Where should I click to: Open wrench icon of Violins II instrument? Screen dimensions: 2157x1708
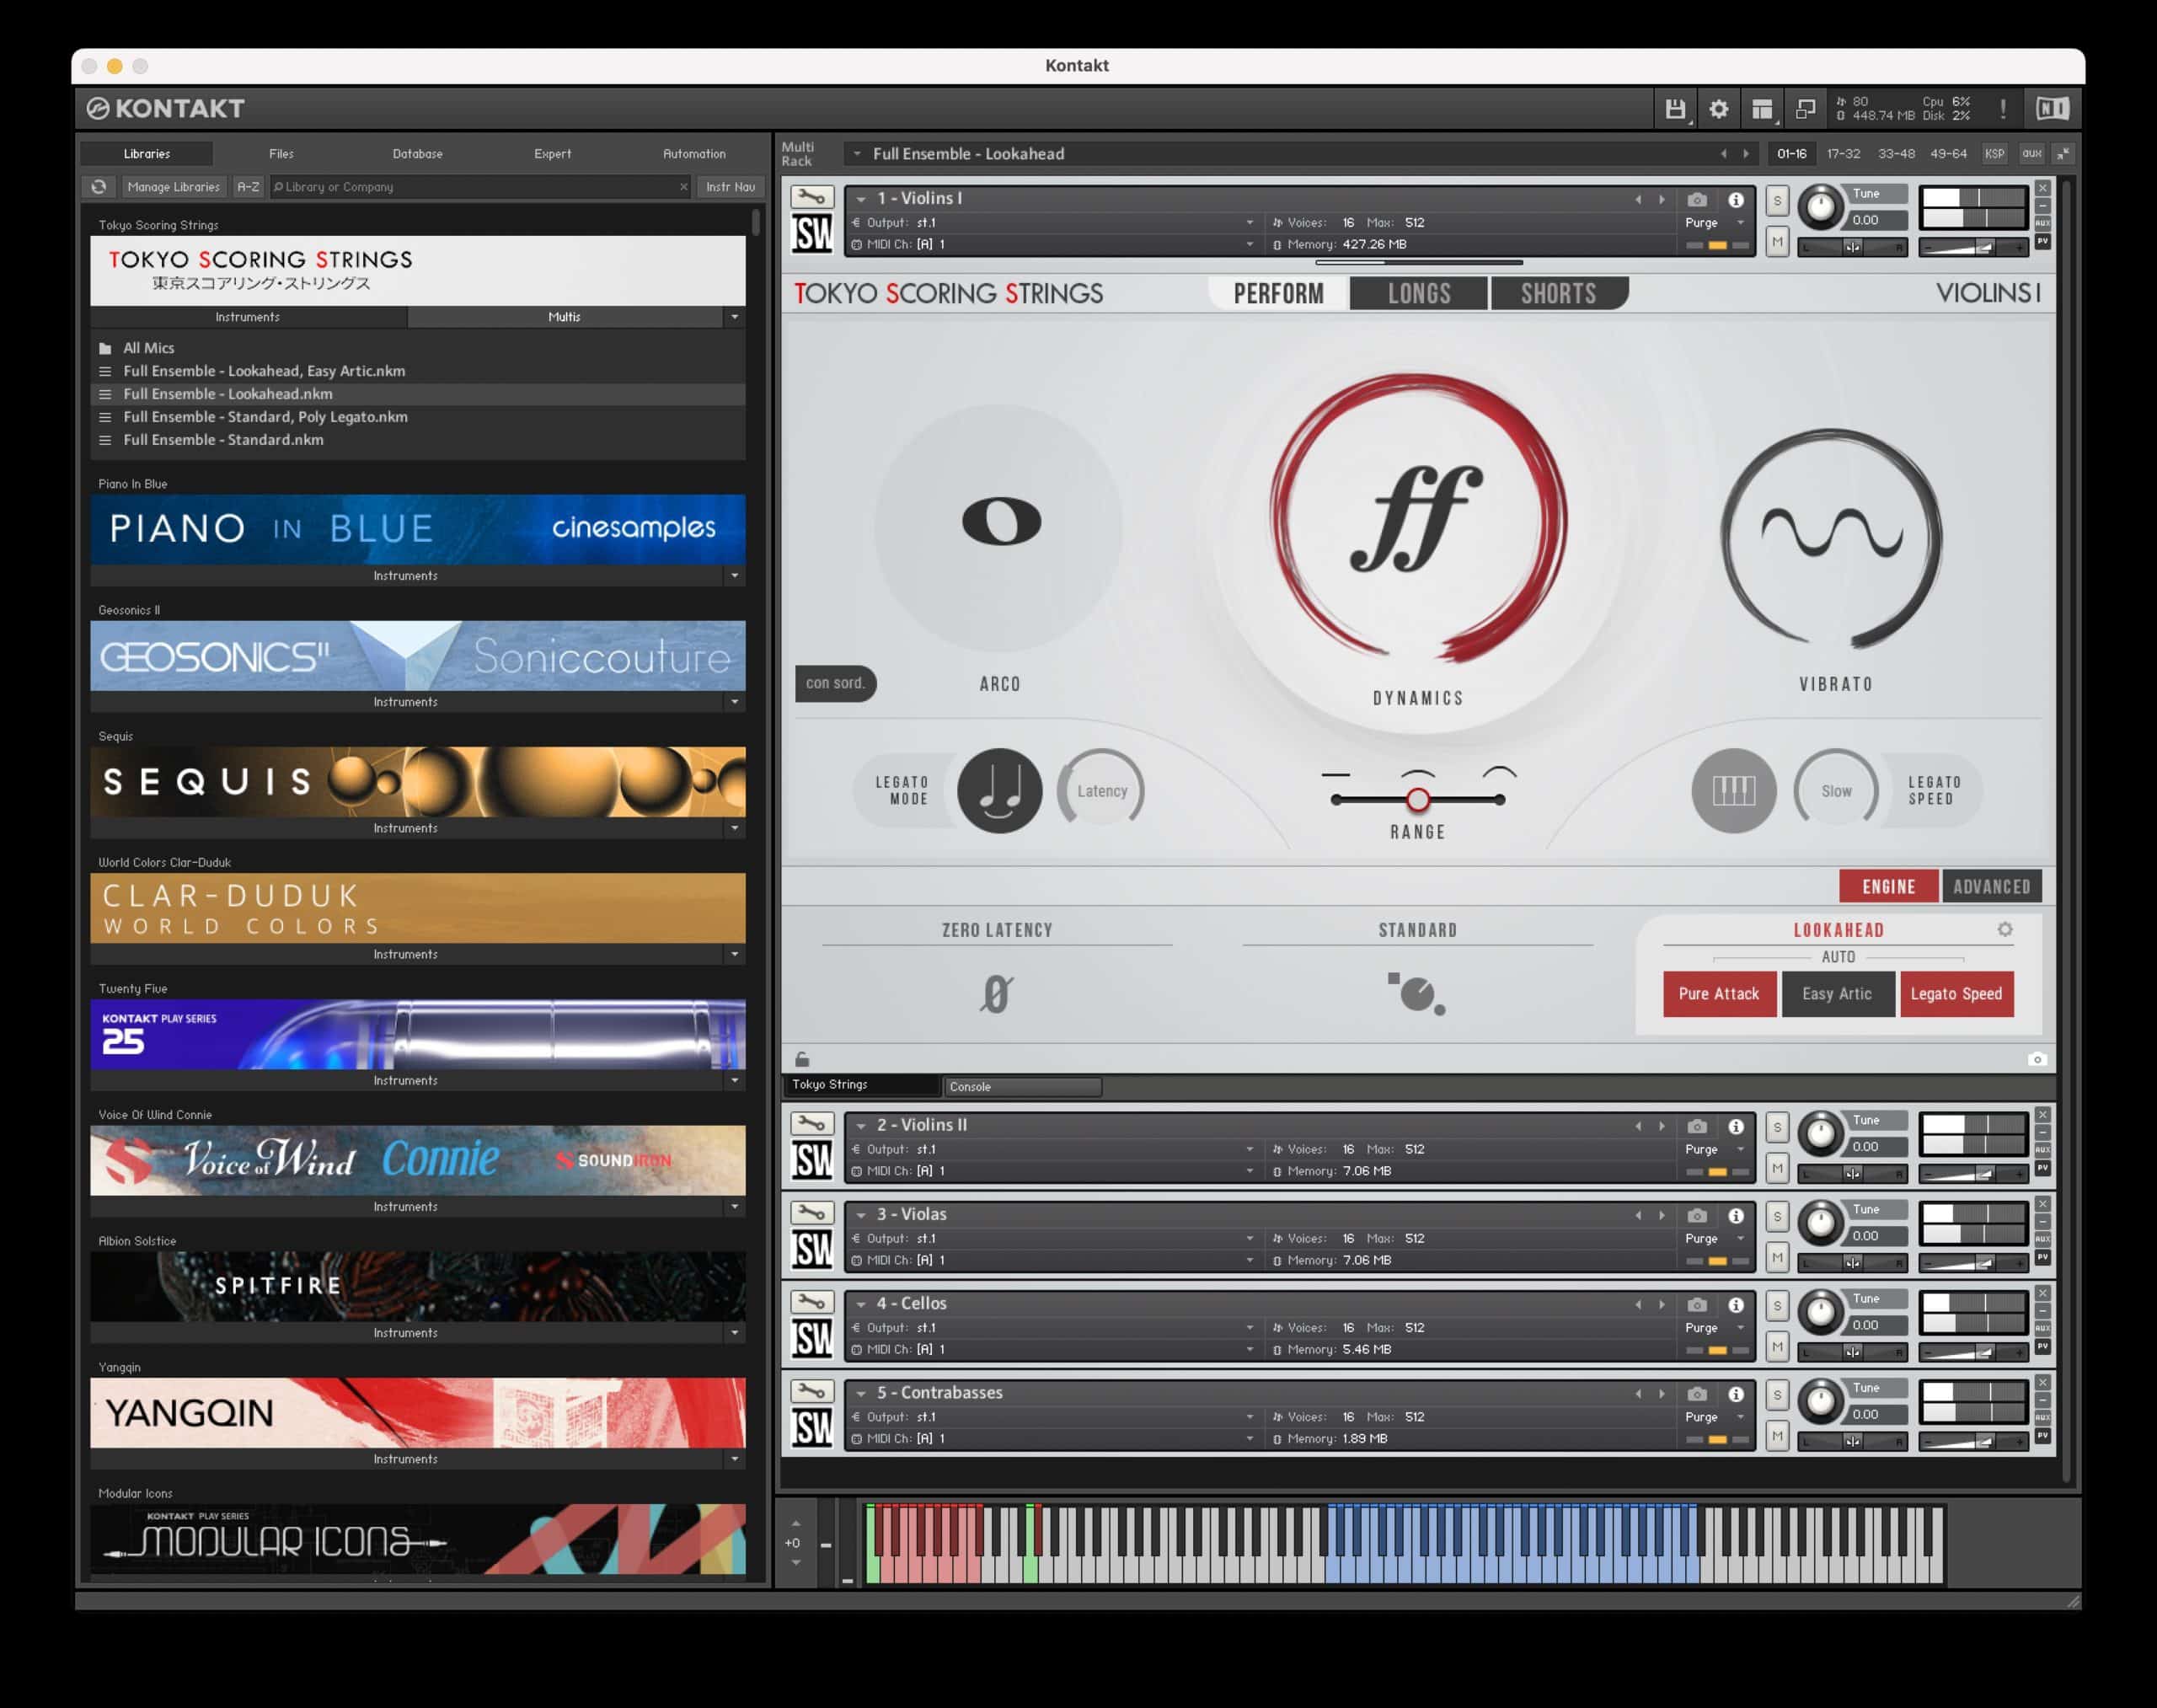pos(811,1124)
